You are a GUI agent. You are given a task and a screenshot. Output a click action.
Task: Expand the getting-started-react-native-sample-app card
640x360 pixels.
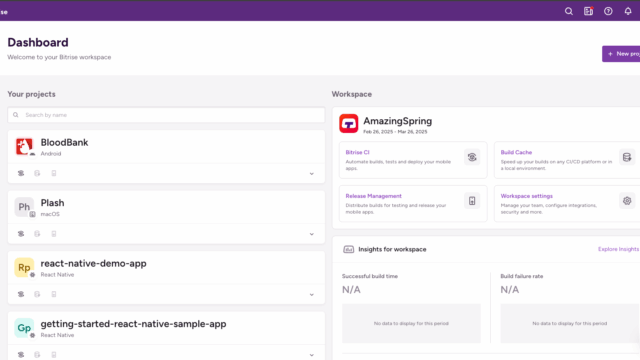tap(311, 355)
